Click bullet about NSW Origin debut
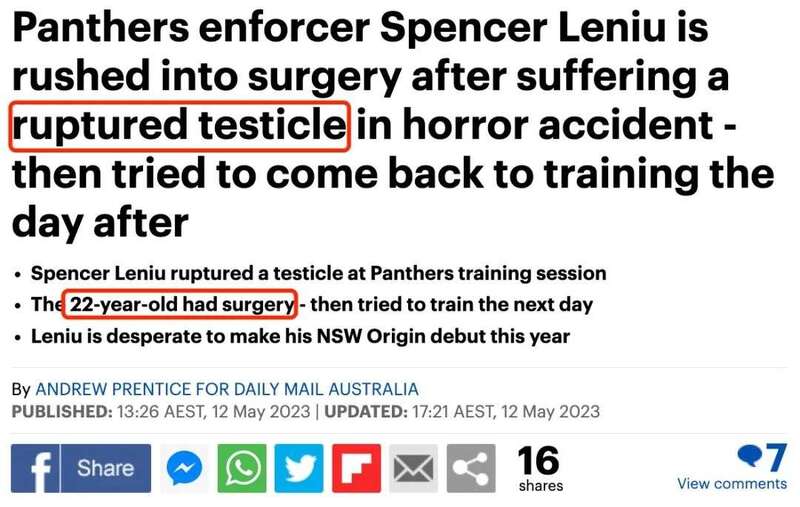This screenshot has height=507, width=800. tap(301, 337)
